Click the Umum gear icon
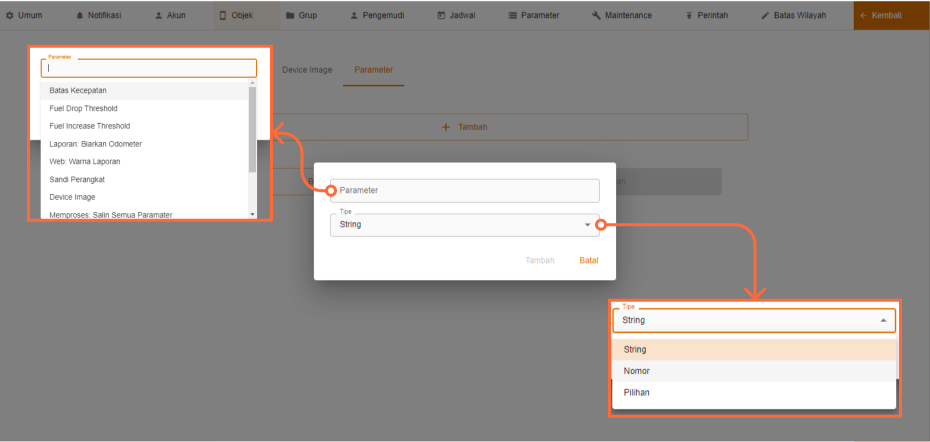This screenshot has height=442, width=930. pos(11,16)
